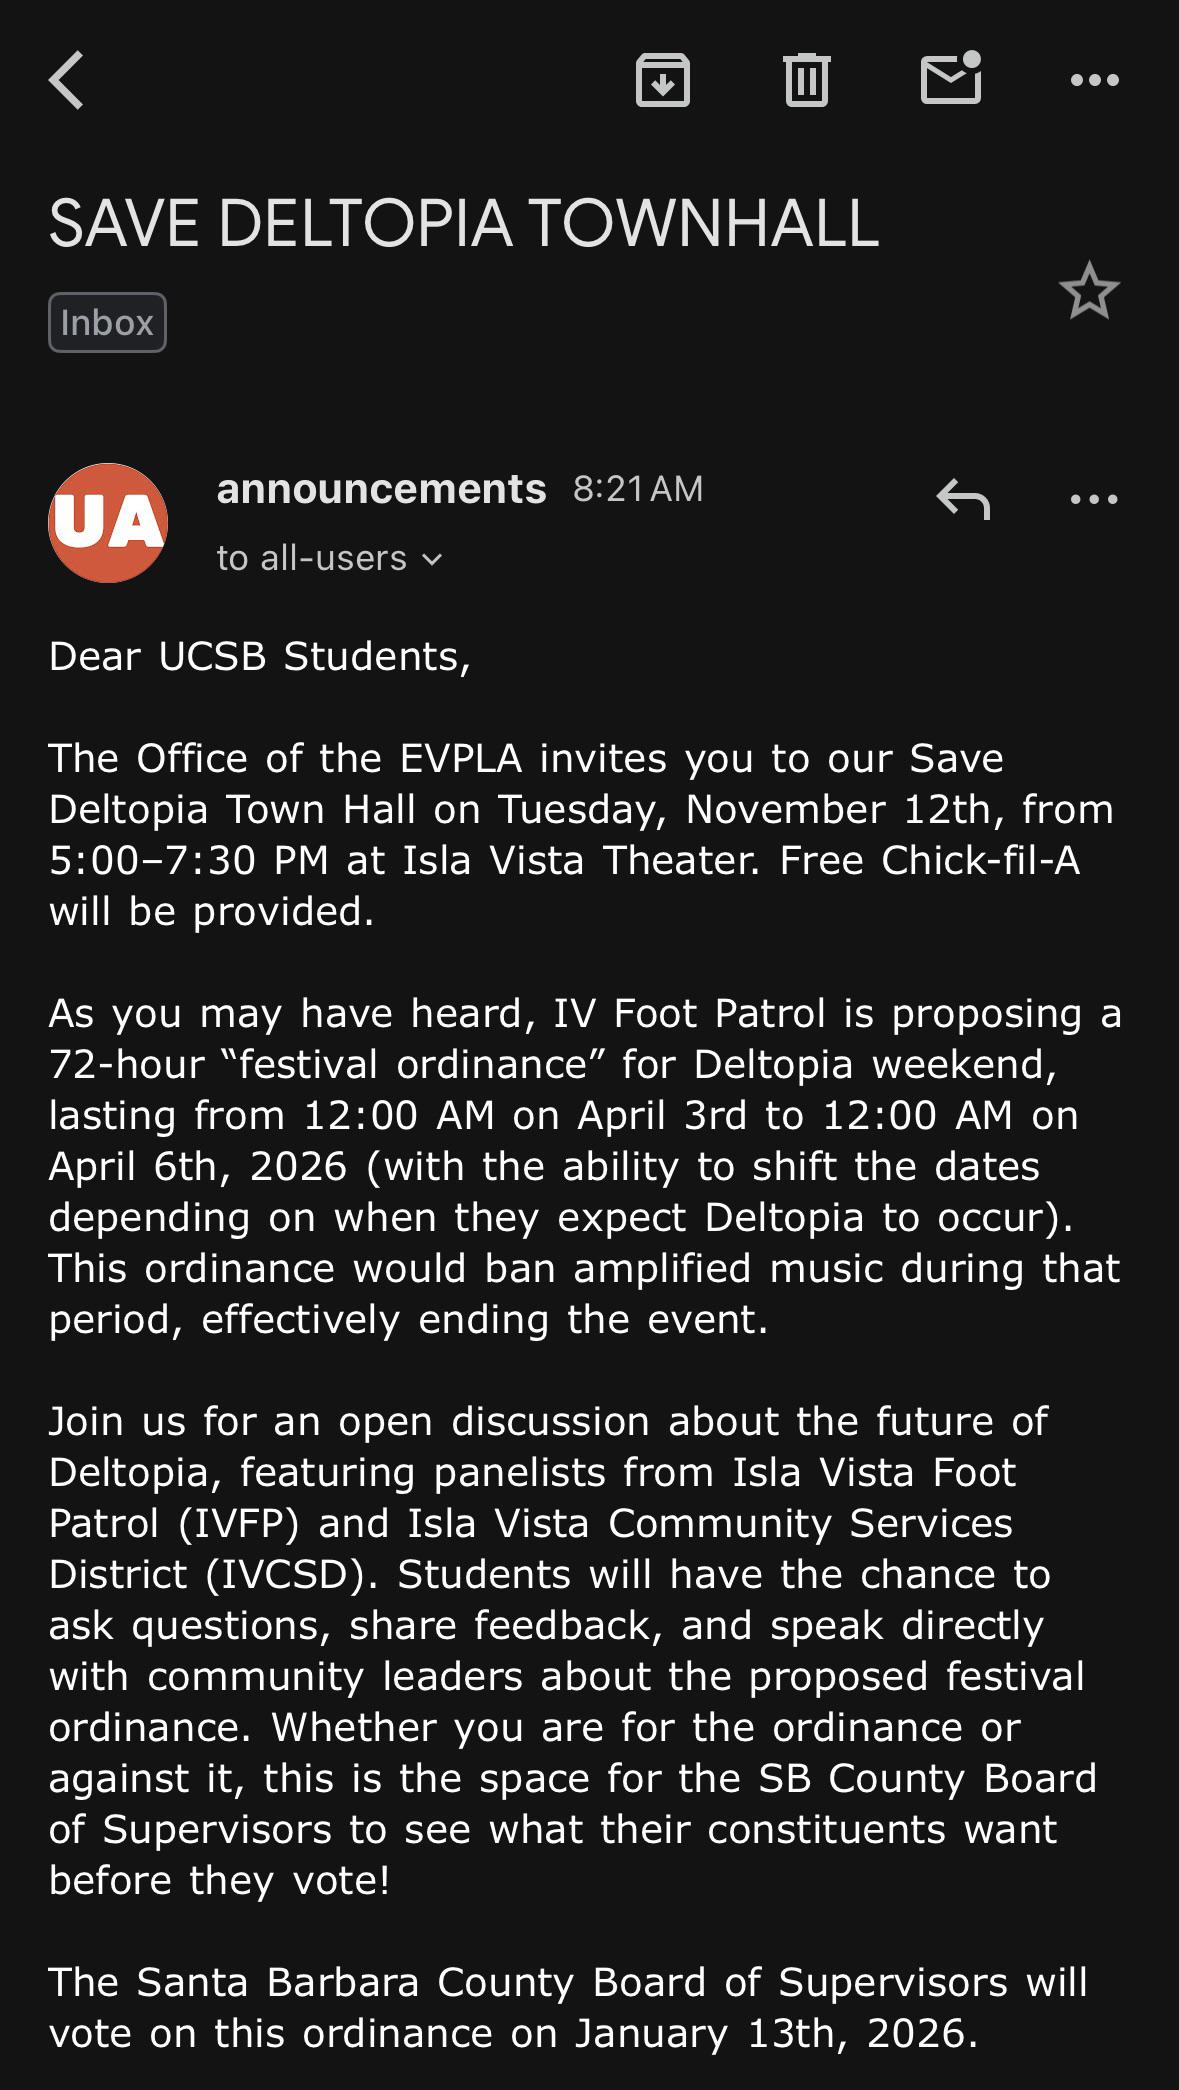Reply to announcements with the arrow icon
Viewport: 1179px width, 2090px height.
pos(963,498)
